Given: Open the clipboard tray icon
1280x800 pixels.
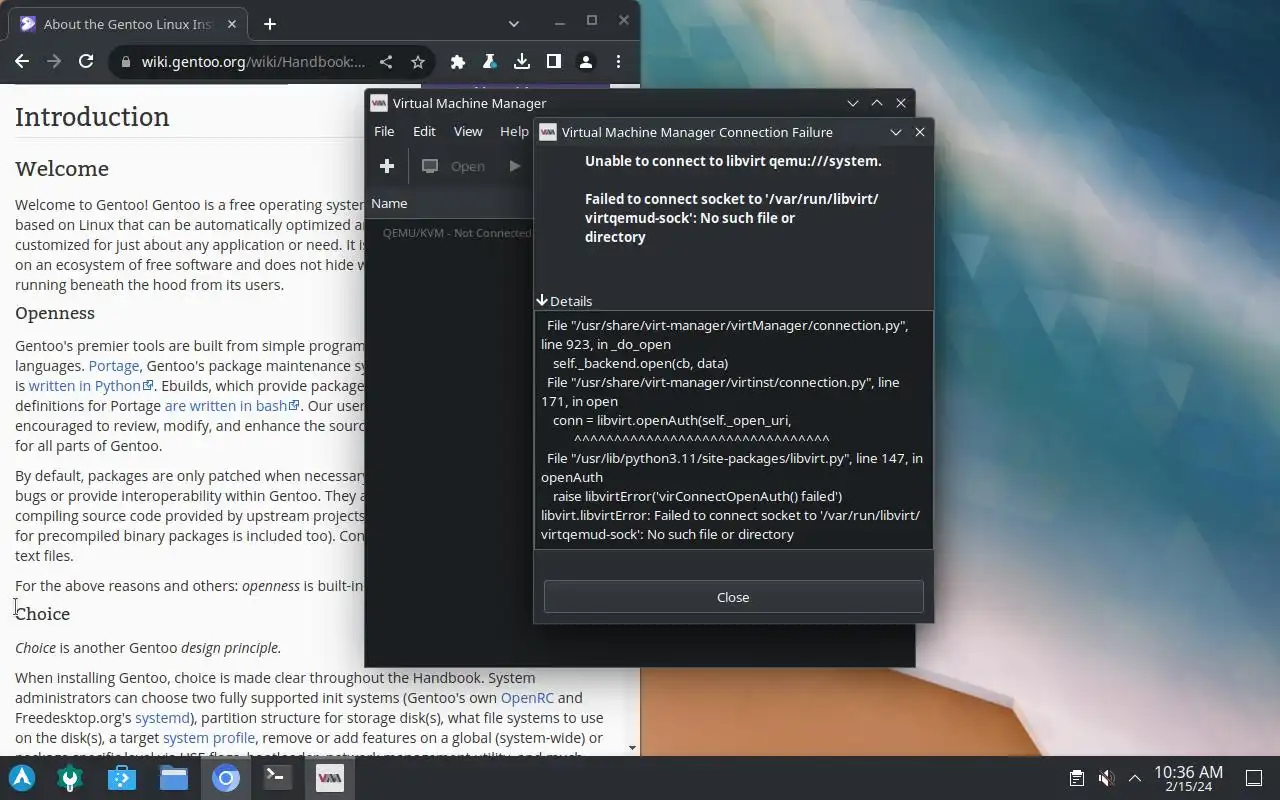Looking at the screenshot, I should pos(1077,778).
